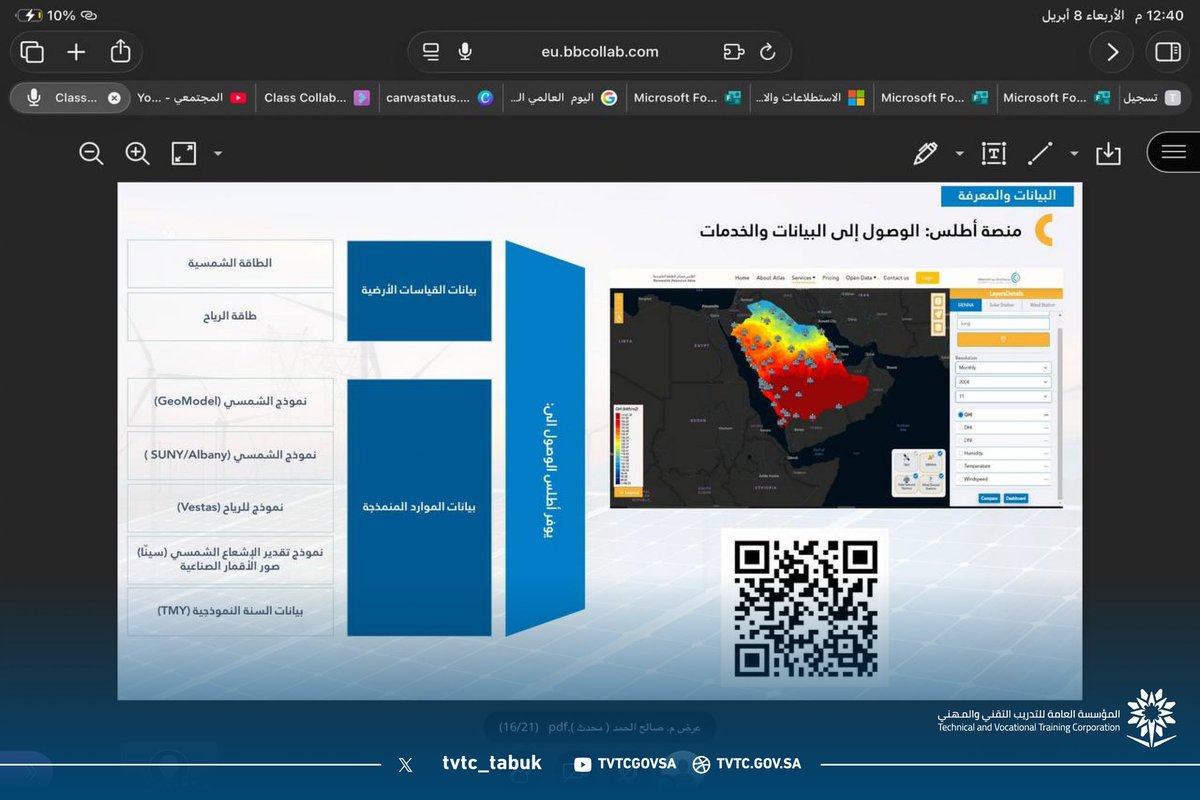Image resolution: width=1200 pixels, height=800 pixels.
Task: Tap the microphone icon in address bar
Action: pyautogui.click(x=465, y=52)
